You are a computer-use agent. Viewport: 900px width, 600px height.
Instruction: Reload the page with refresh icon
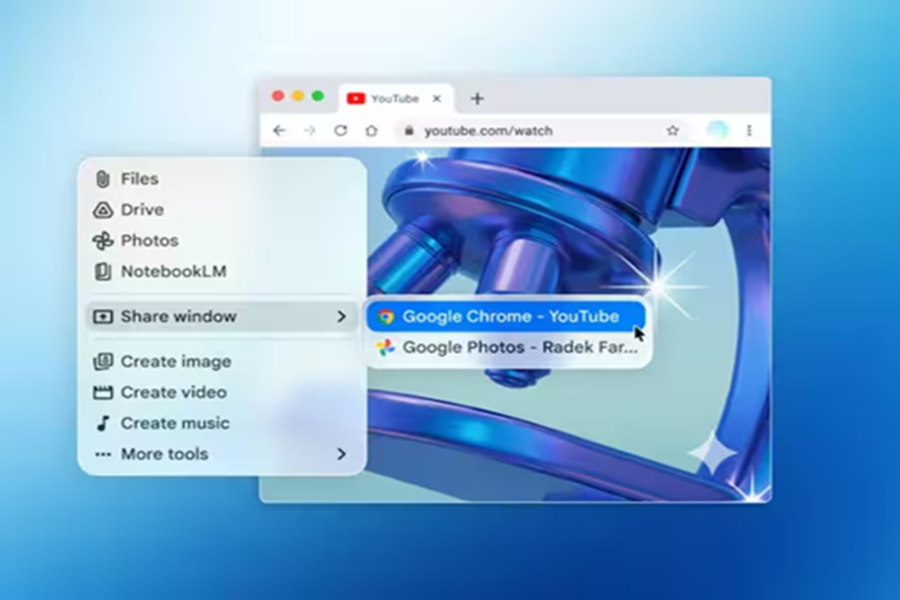click(x=340, y=131)
